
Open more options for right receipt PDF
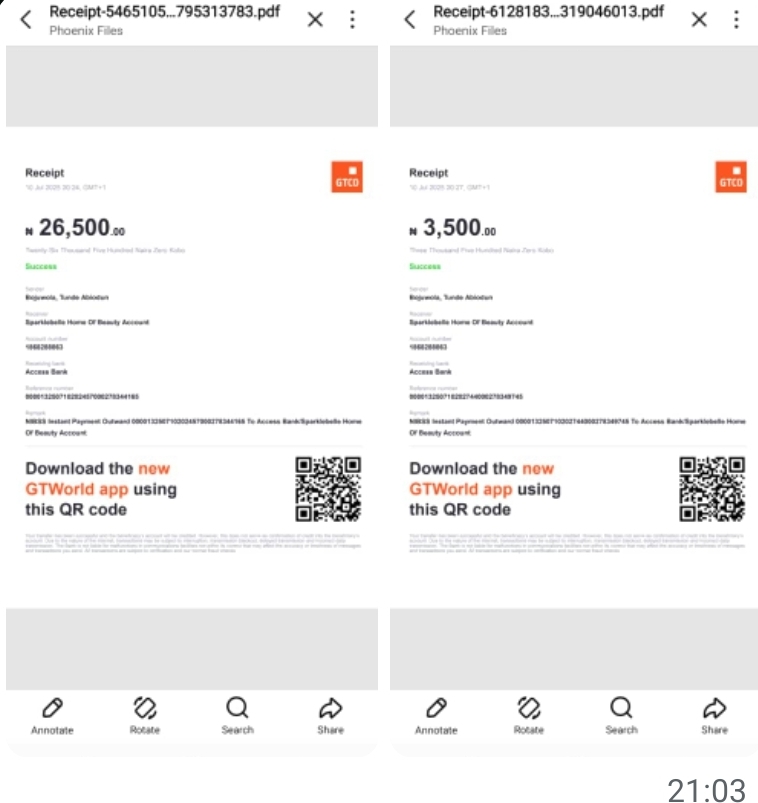[737, 19]
